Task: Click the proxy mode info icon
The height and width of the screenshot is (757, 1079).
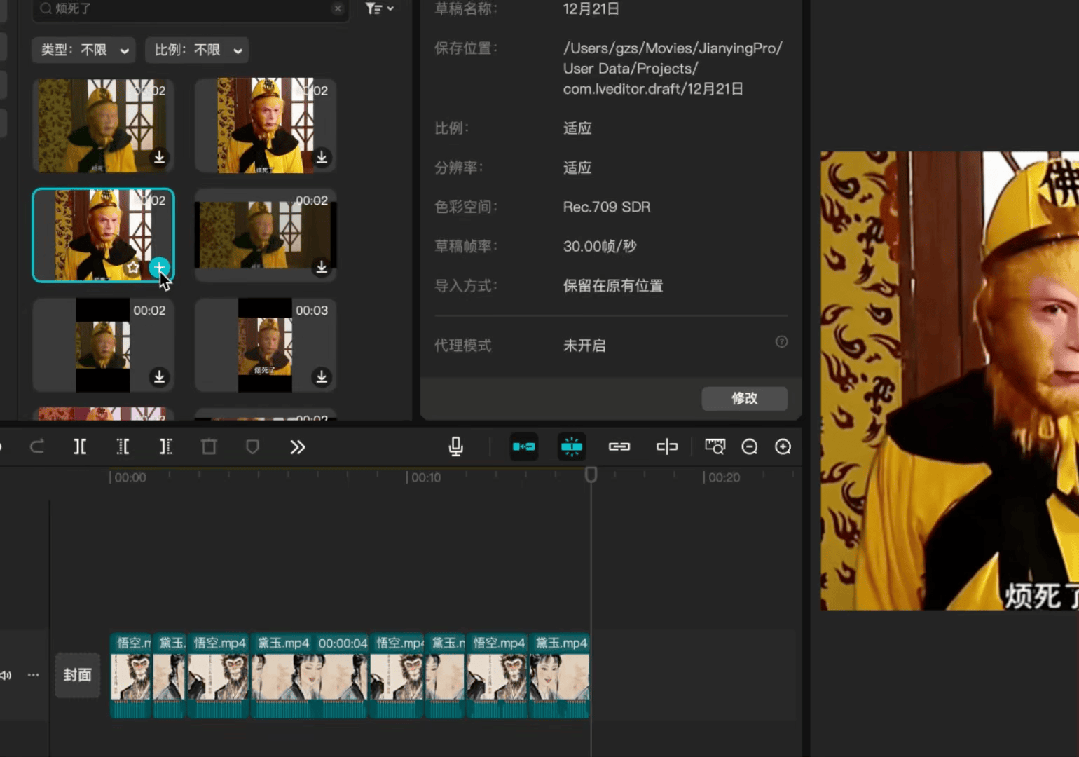Action: click(x=782, y=342)
